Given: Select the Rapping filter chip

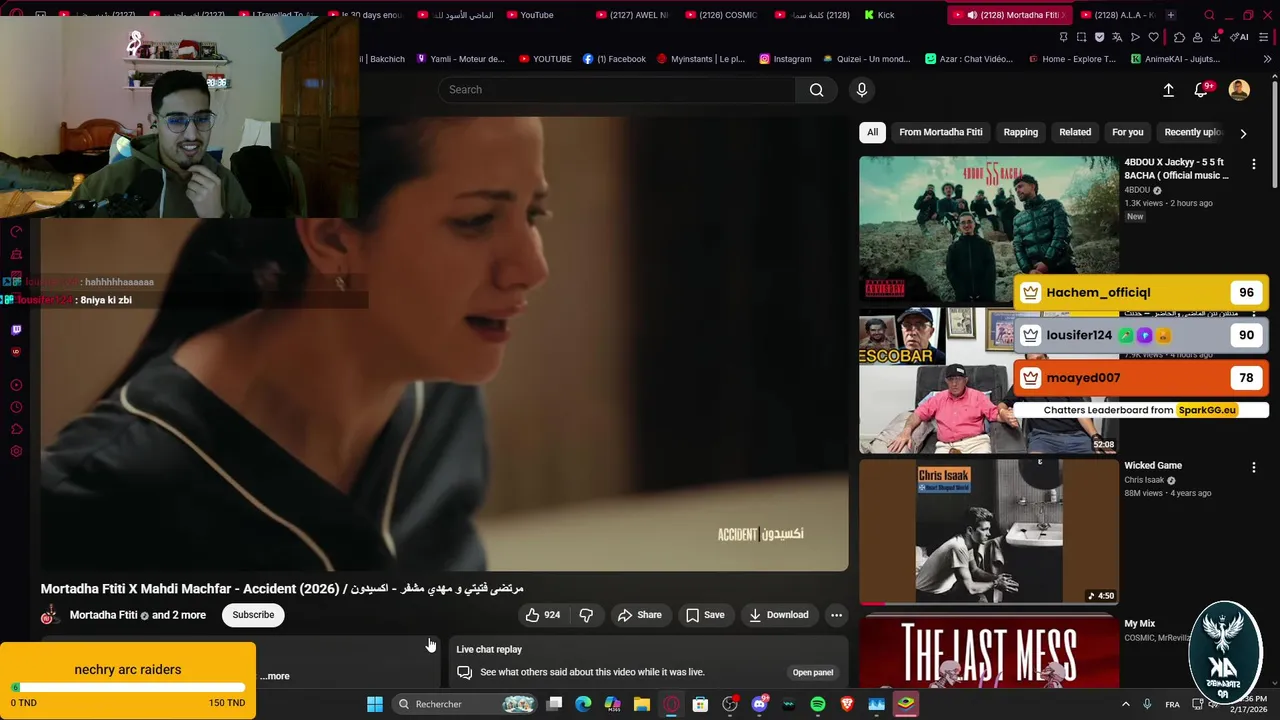Looking at the screenshot, I should (x=1021, y=132).
